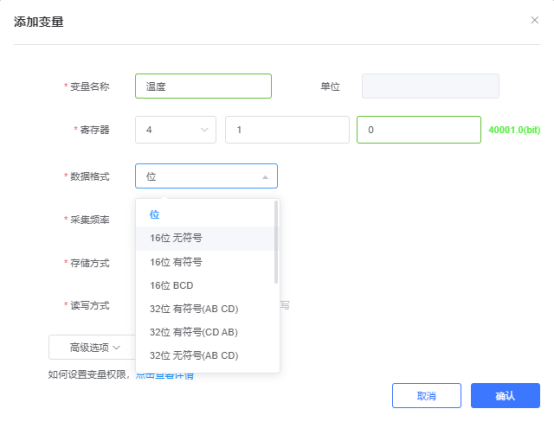Select 16位 无符号 option
554x429 pixels.
pos(205,238)
